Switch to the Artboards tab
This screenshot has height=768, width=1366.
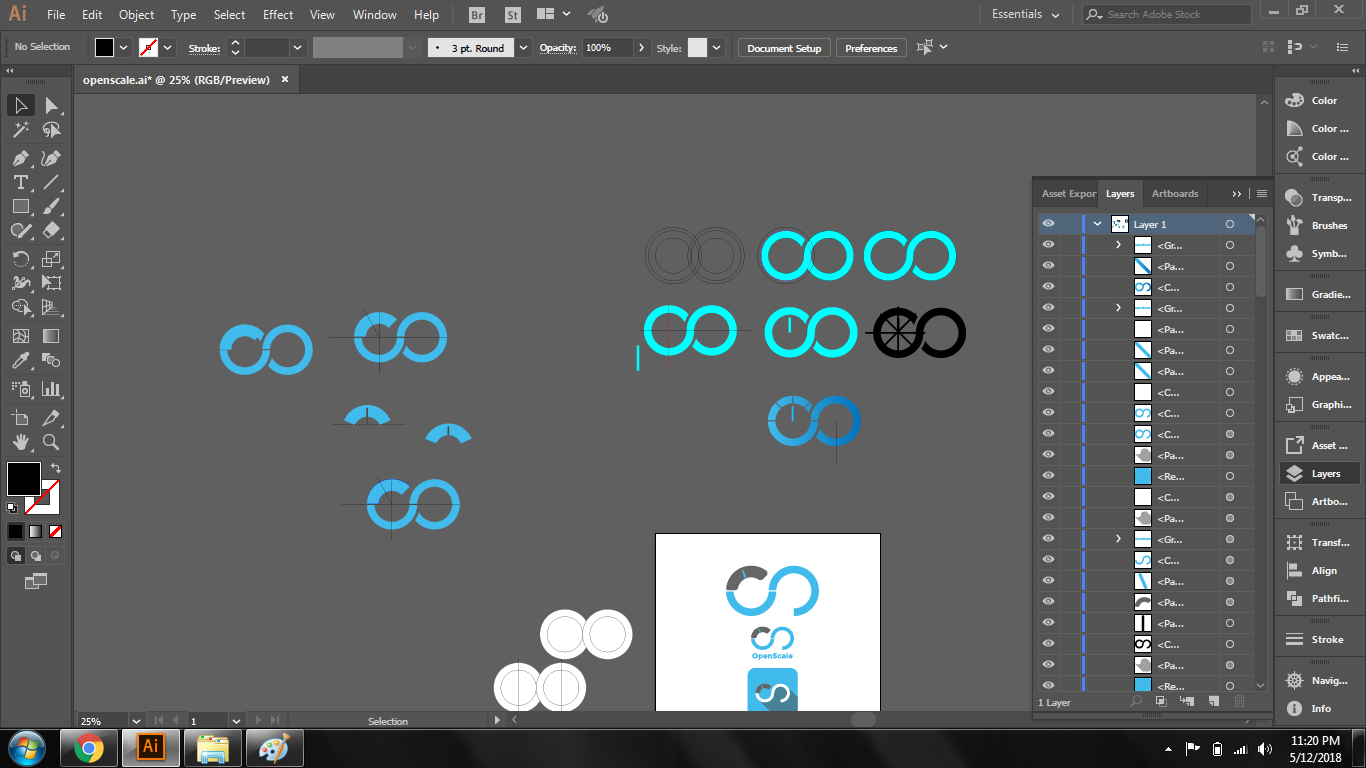pyautogui.click(x=1175, y=194)
